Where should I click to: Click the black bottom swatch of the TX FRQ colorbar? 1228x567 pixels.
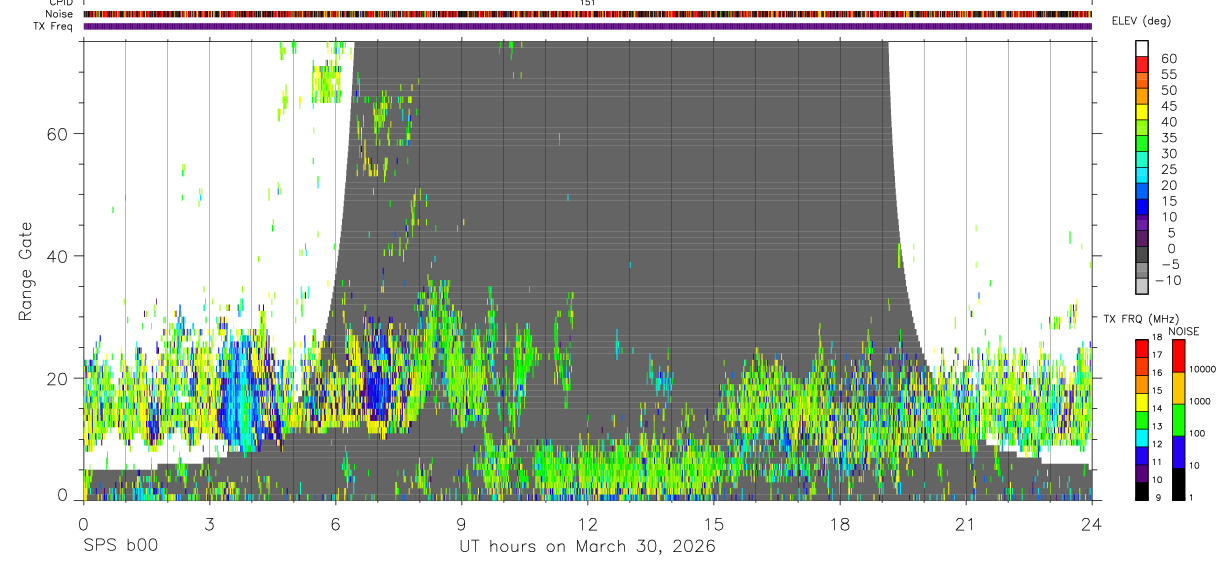(1142, 491)
